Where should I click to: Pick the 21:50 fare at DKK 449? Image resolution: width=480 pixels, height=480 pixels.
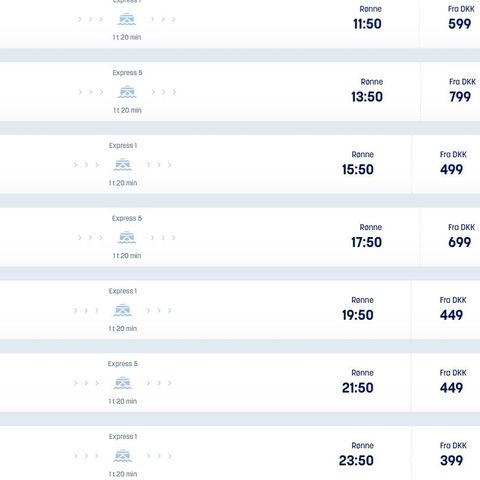click(x=453, y=381)
